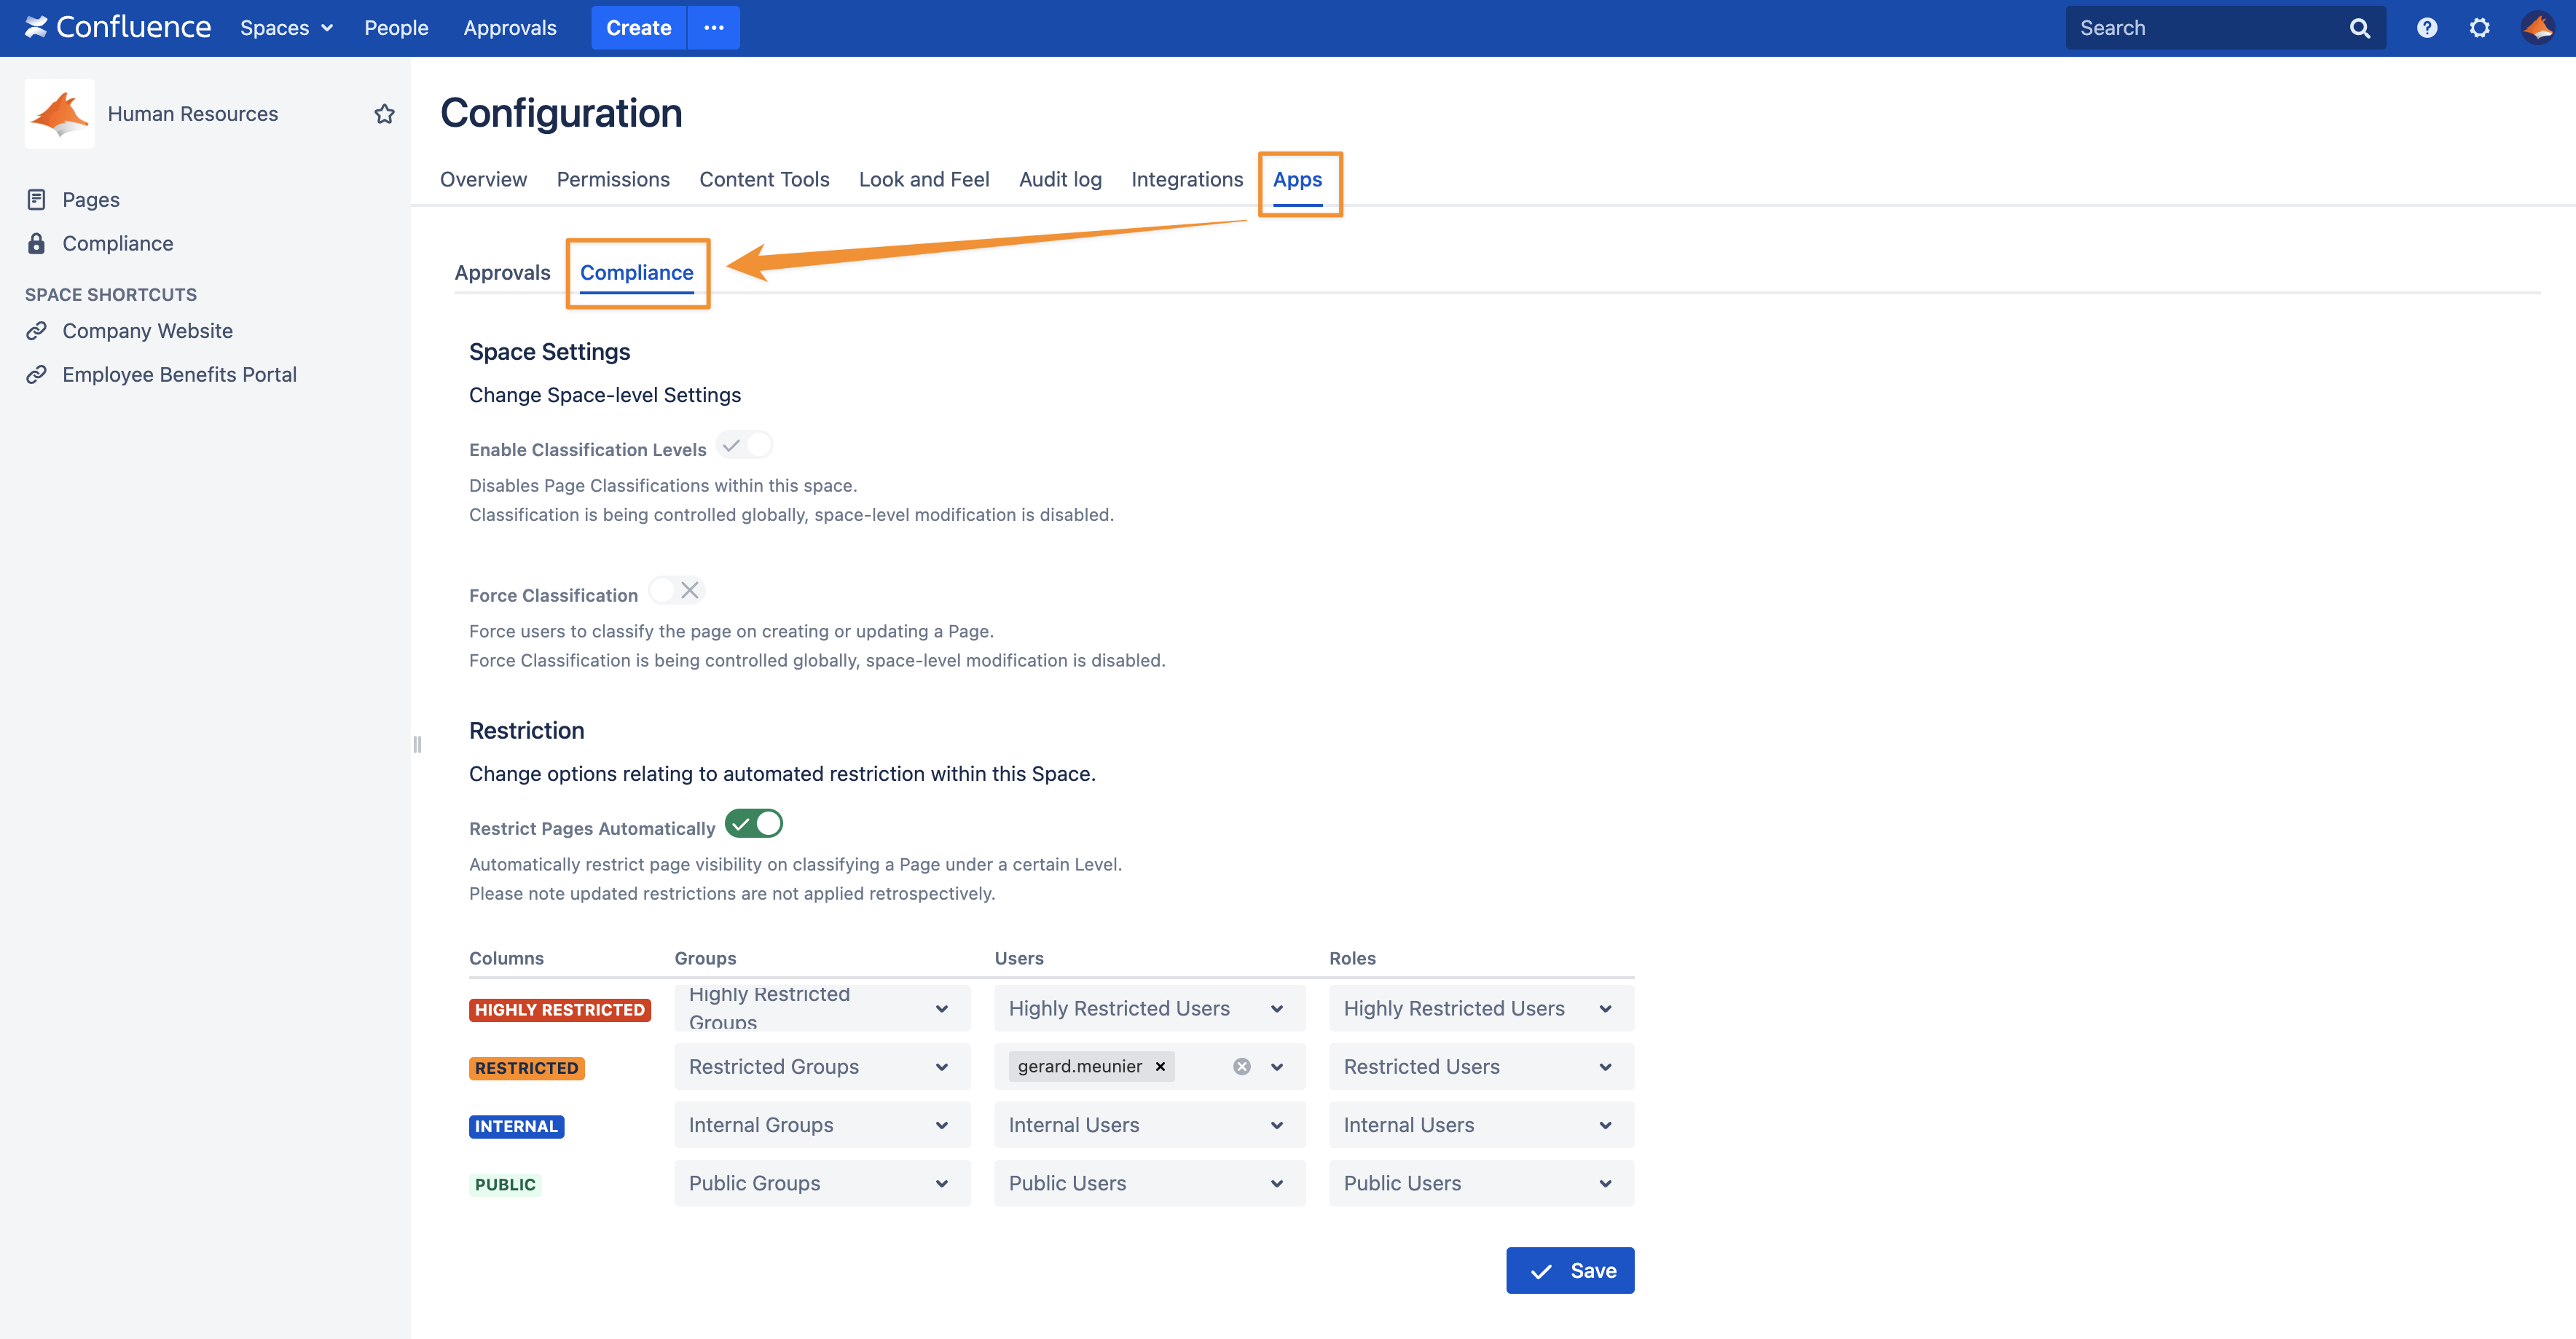Open Employee Benefits Portal shortcut
2576x1339 pixels.
tap(179, 375)
